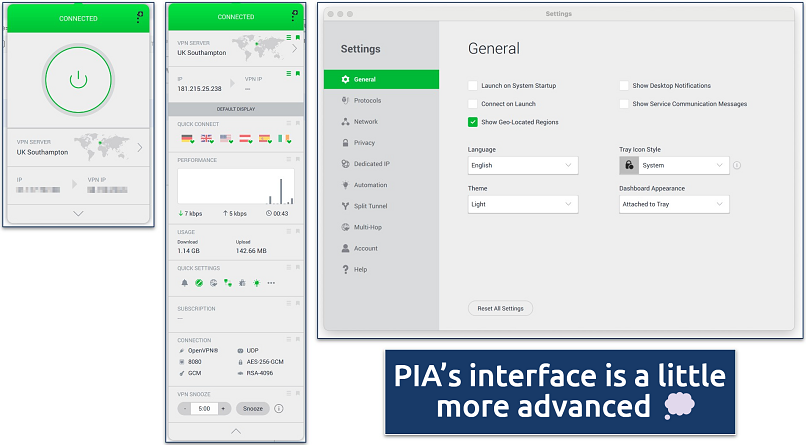This screenshot has width=806, height=445.
Task: Click the 5:00 snooze time field
Action: (205, 409)
